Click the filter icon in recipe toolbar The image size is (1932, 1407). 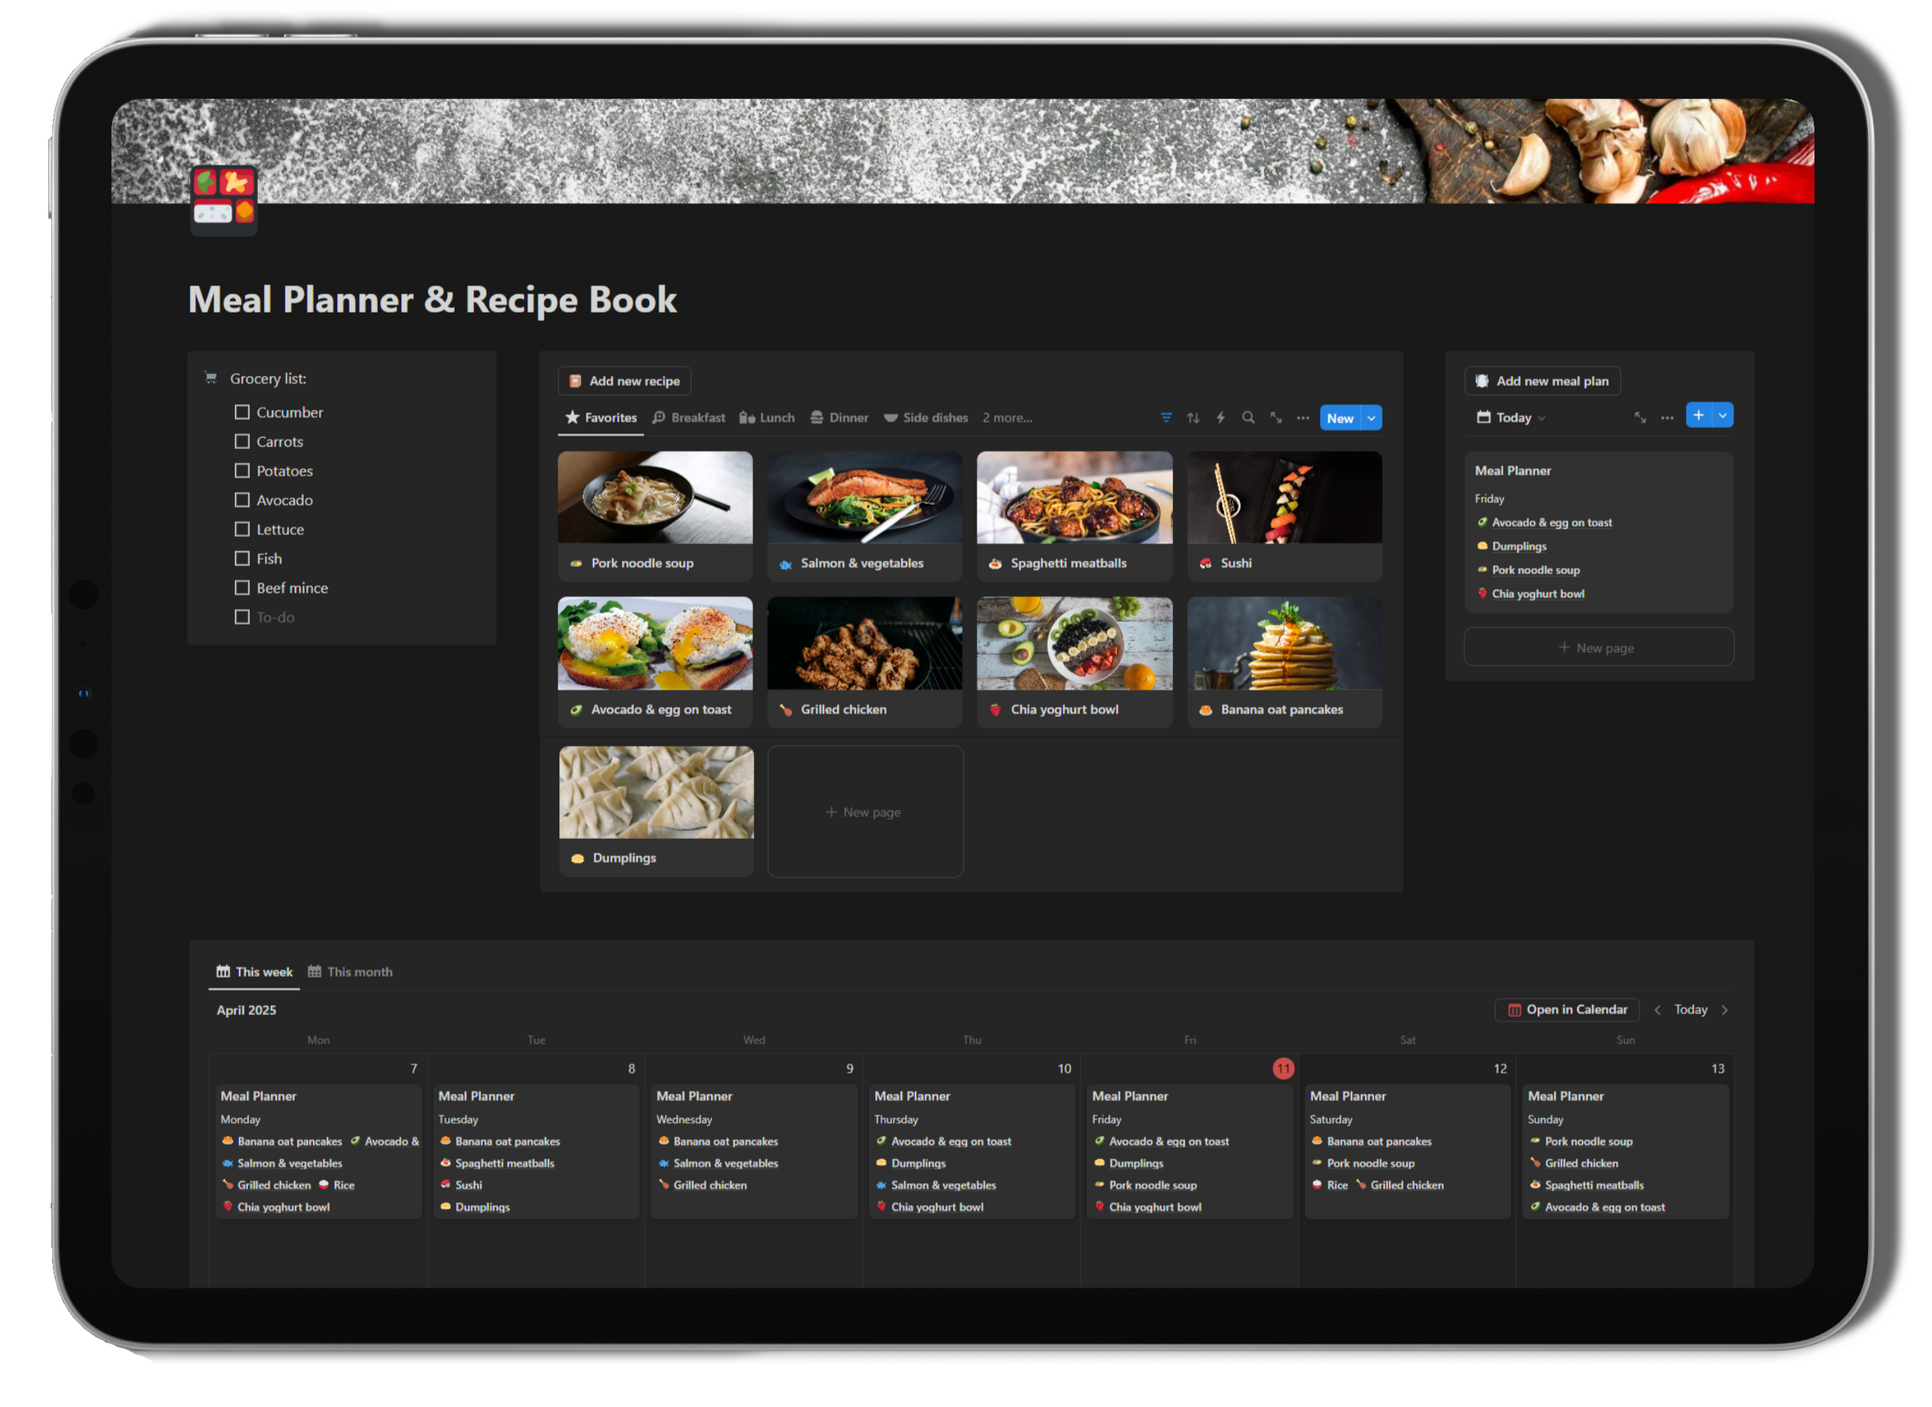pyautogui.click(x=1166, y=418)
